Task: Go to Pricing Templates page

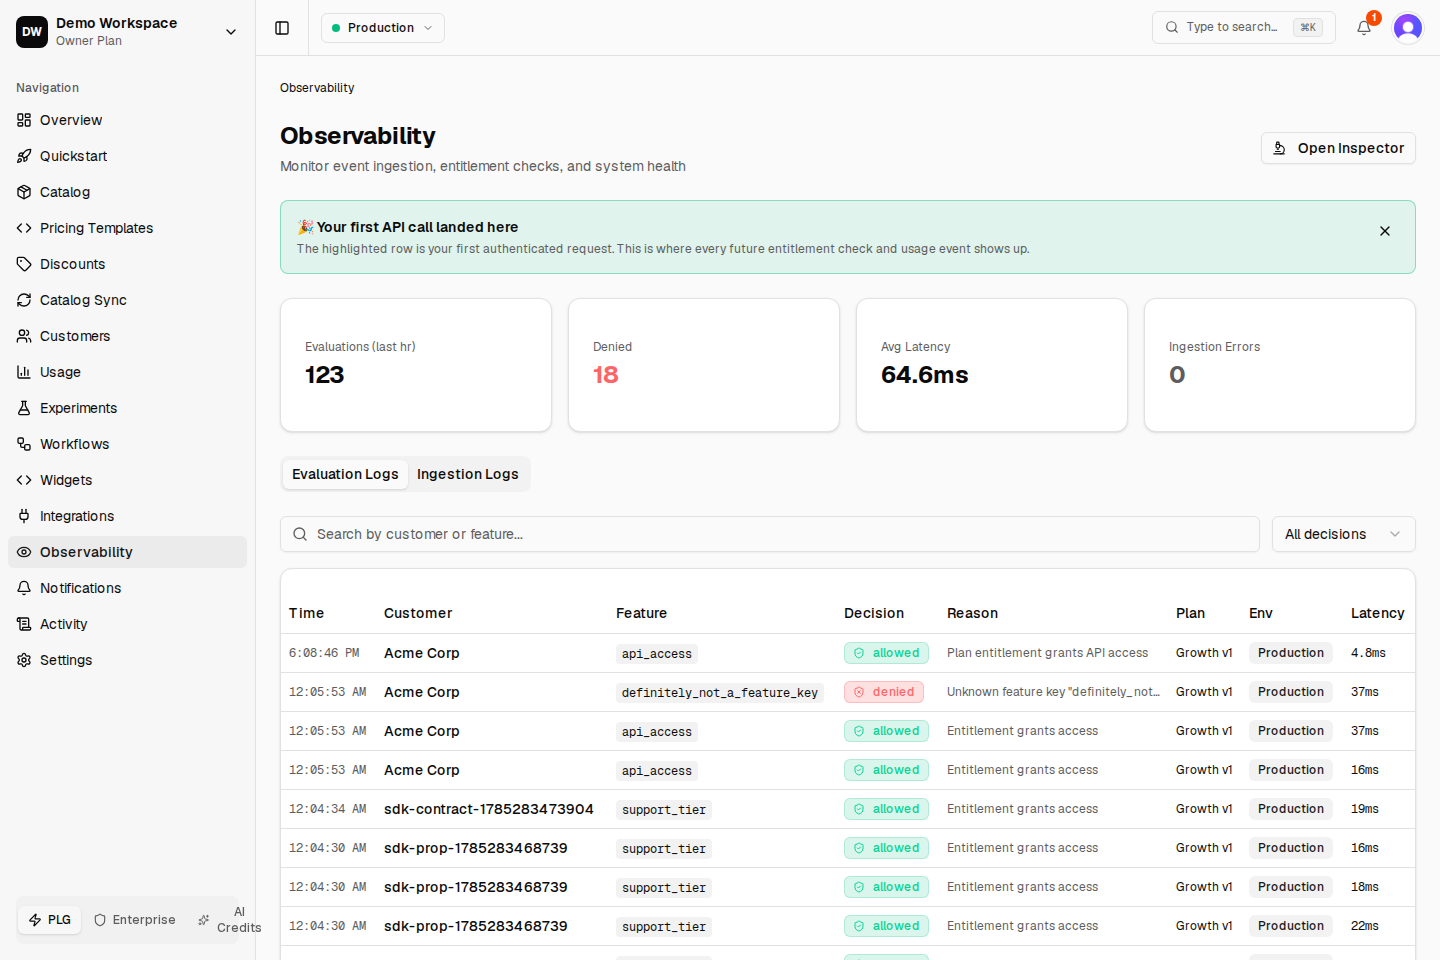Action: (x=127, y=228)
